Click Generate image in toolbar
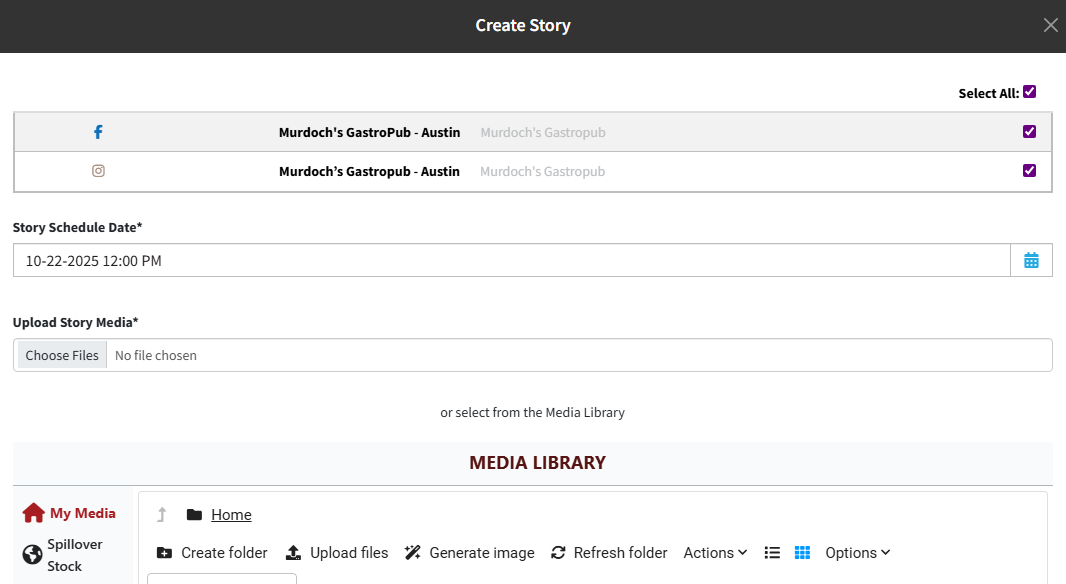This screenshot has height=584, width=1066. (x=470, y=553)
